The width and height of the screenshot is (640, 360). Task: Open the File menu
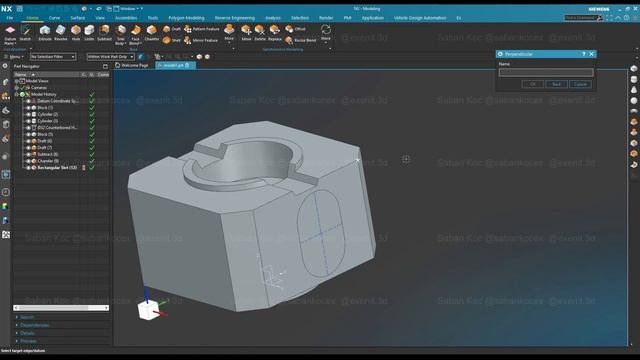click(x=9, y=18)
